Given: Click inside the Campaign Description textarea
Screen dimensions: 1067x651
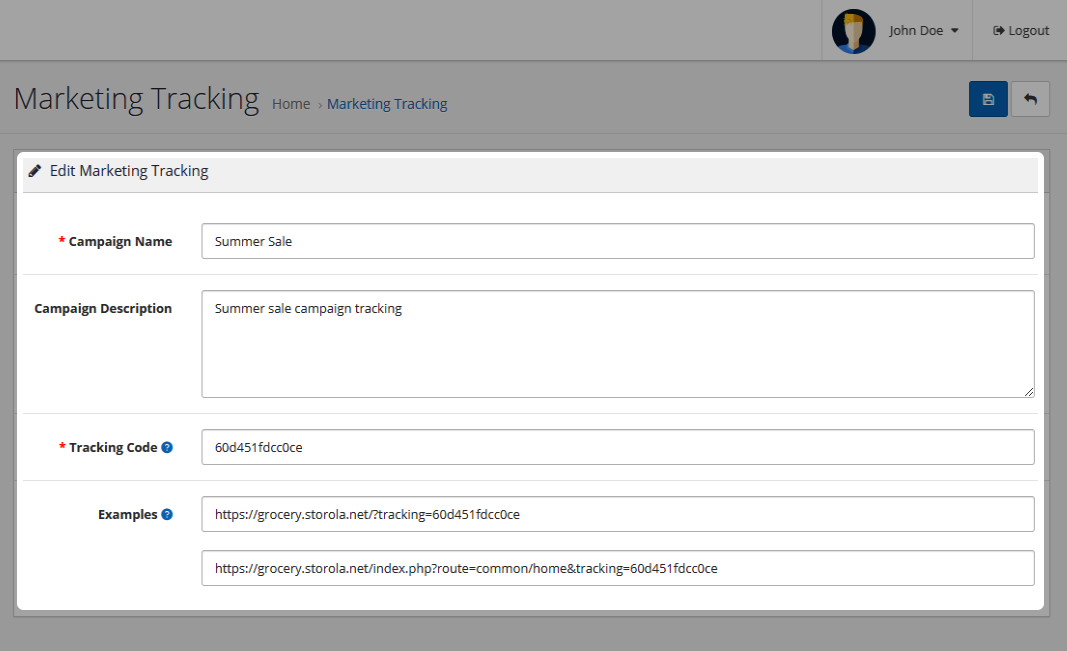Looking at the screenshot, I should (x=617, y=344).
